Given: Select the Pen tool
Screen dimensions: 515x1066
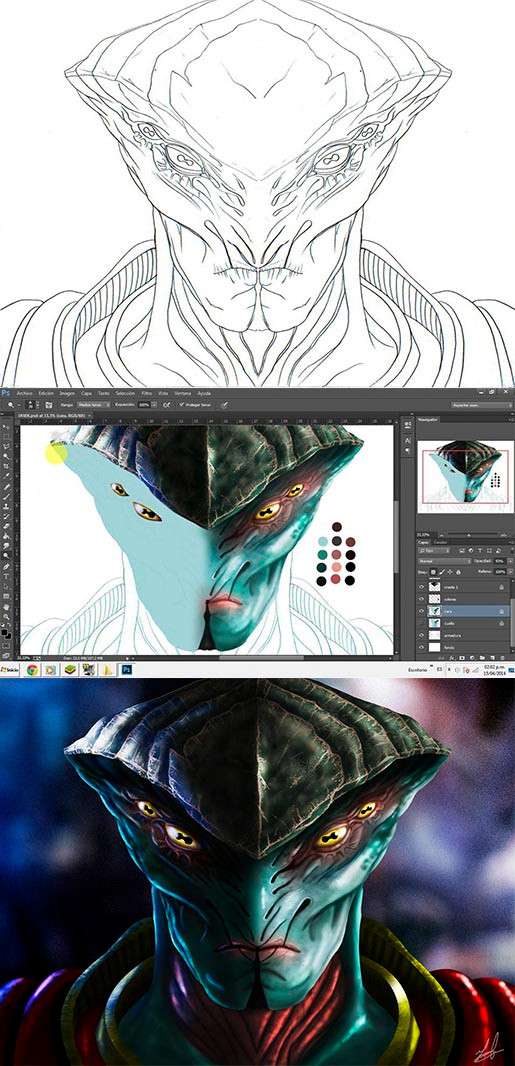Looking at the screenshot, I should 6,566.
